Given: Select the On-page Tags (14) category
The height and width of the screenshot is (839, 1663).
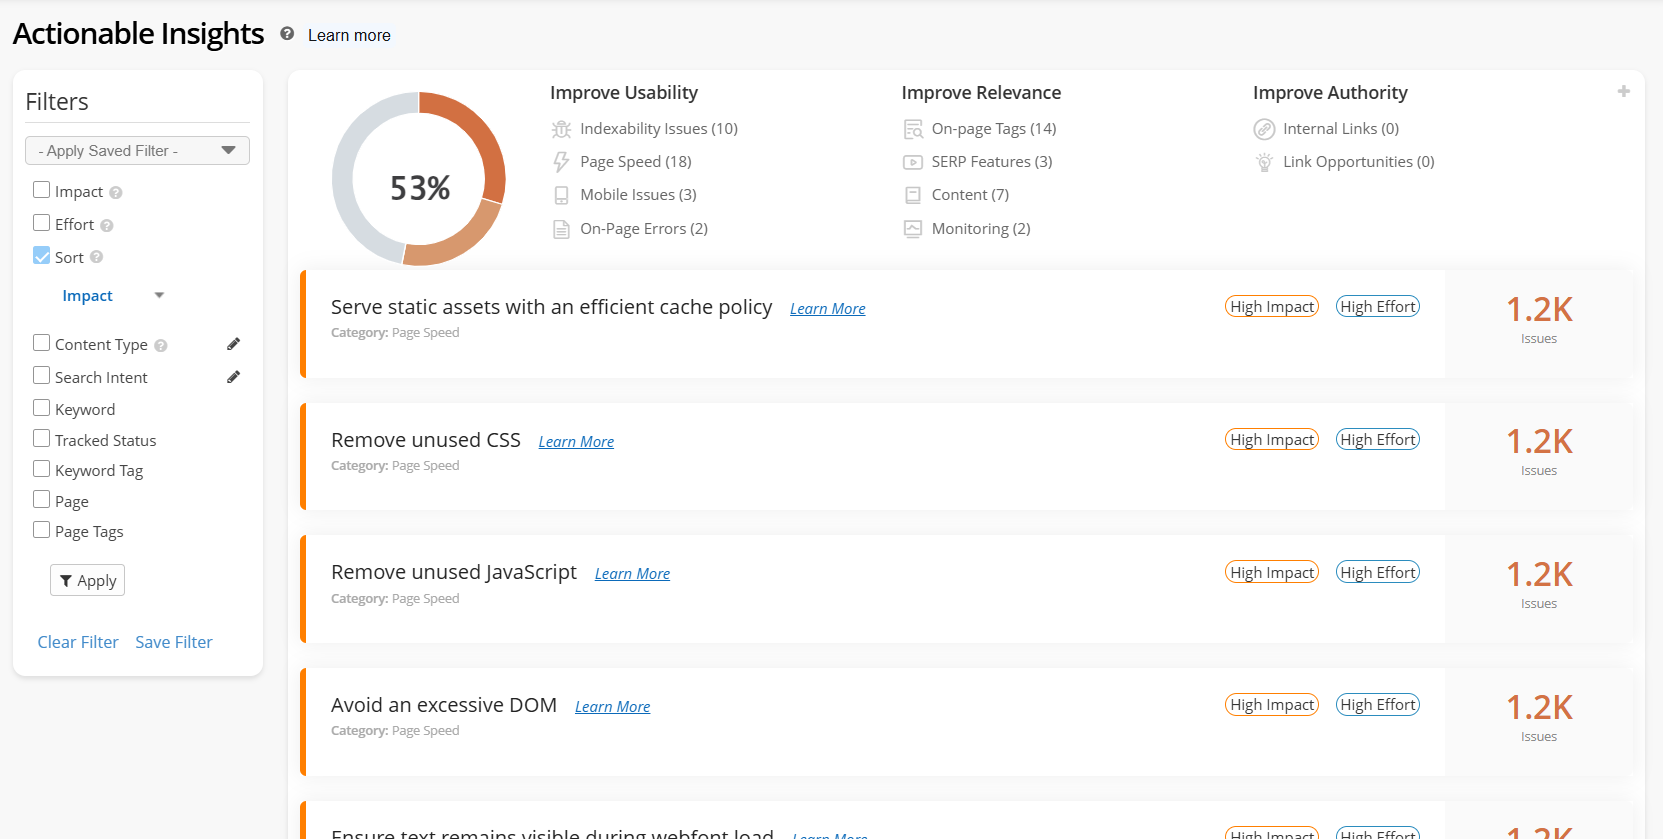Looking at the screenshot, I should point(993,129).
